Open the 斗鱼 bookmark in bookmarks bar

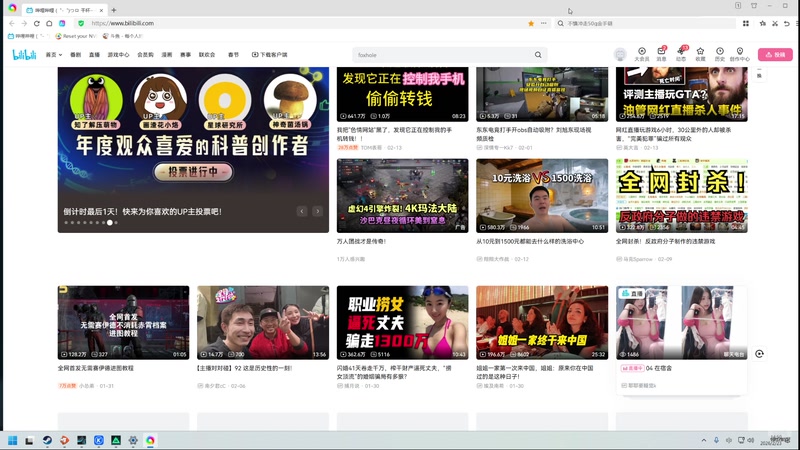[x=123, y=36]
